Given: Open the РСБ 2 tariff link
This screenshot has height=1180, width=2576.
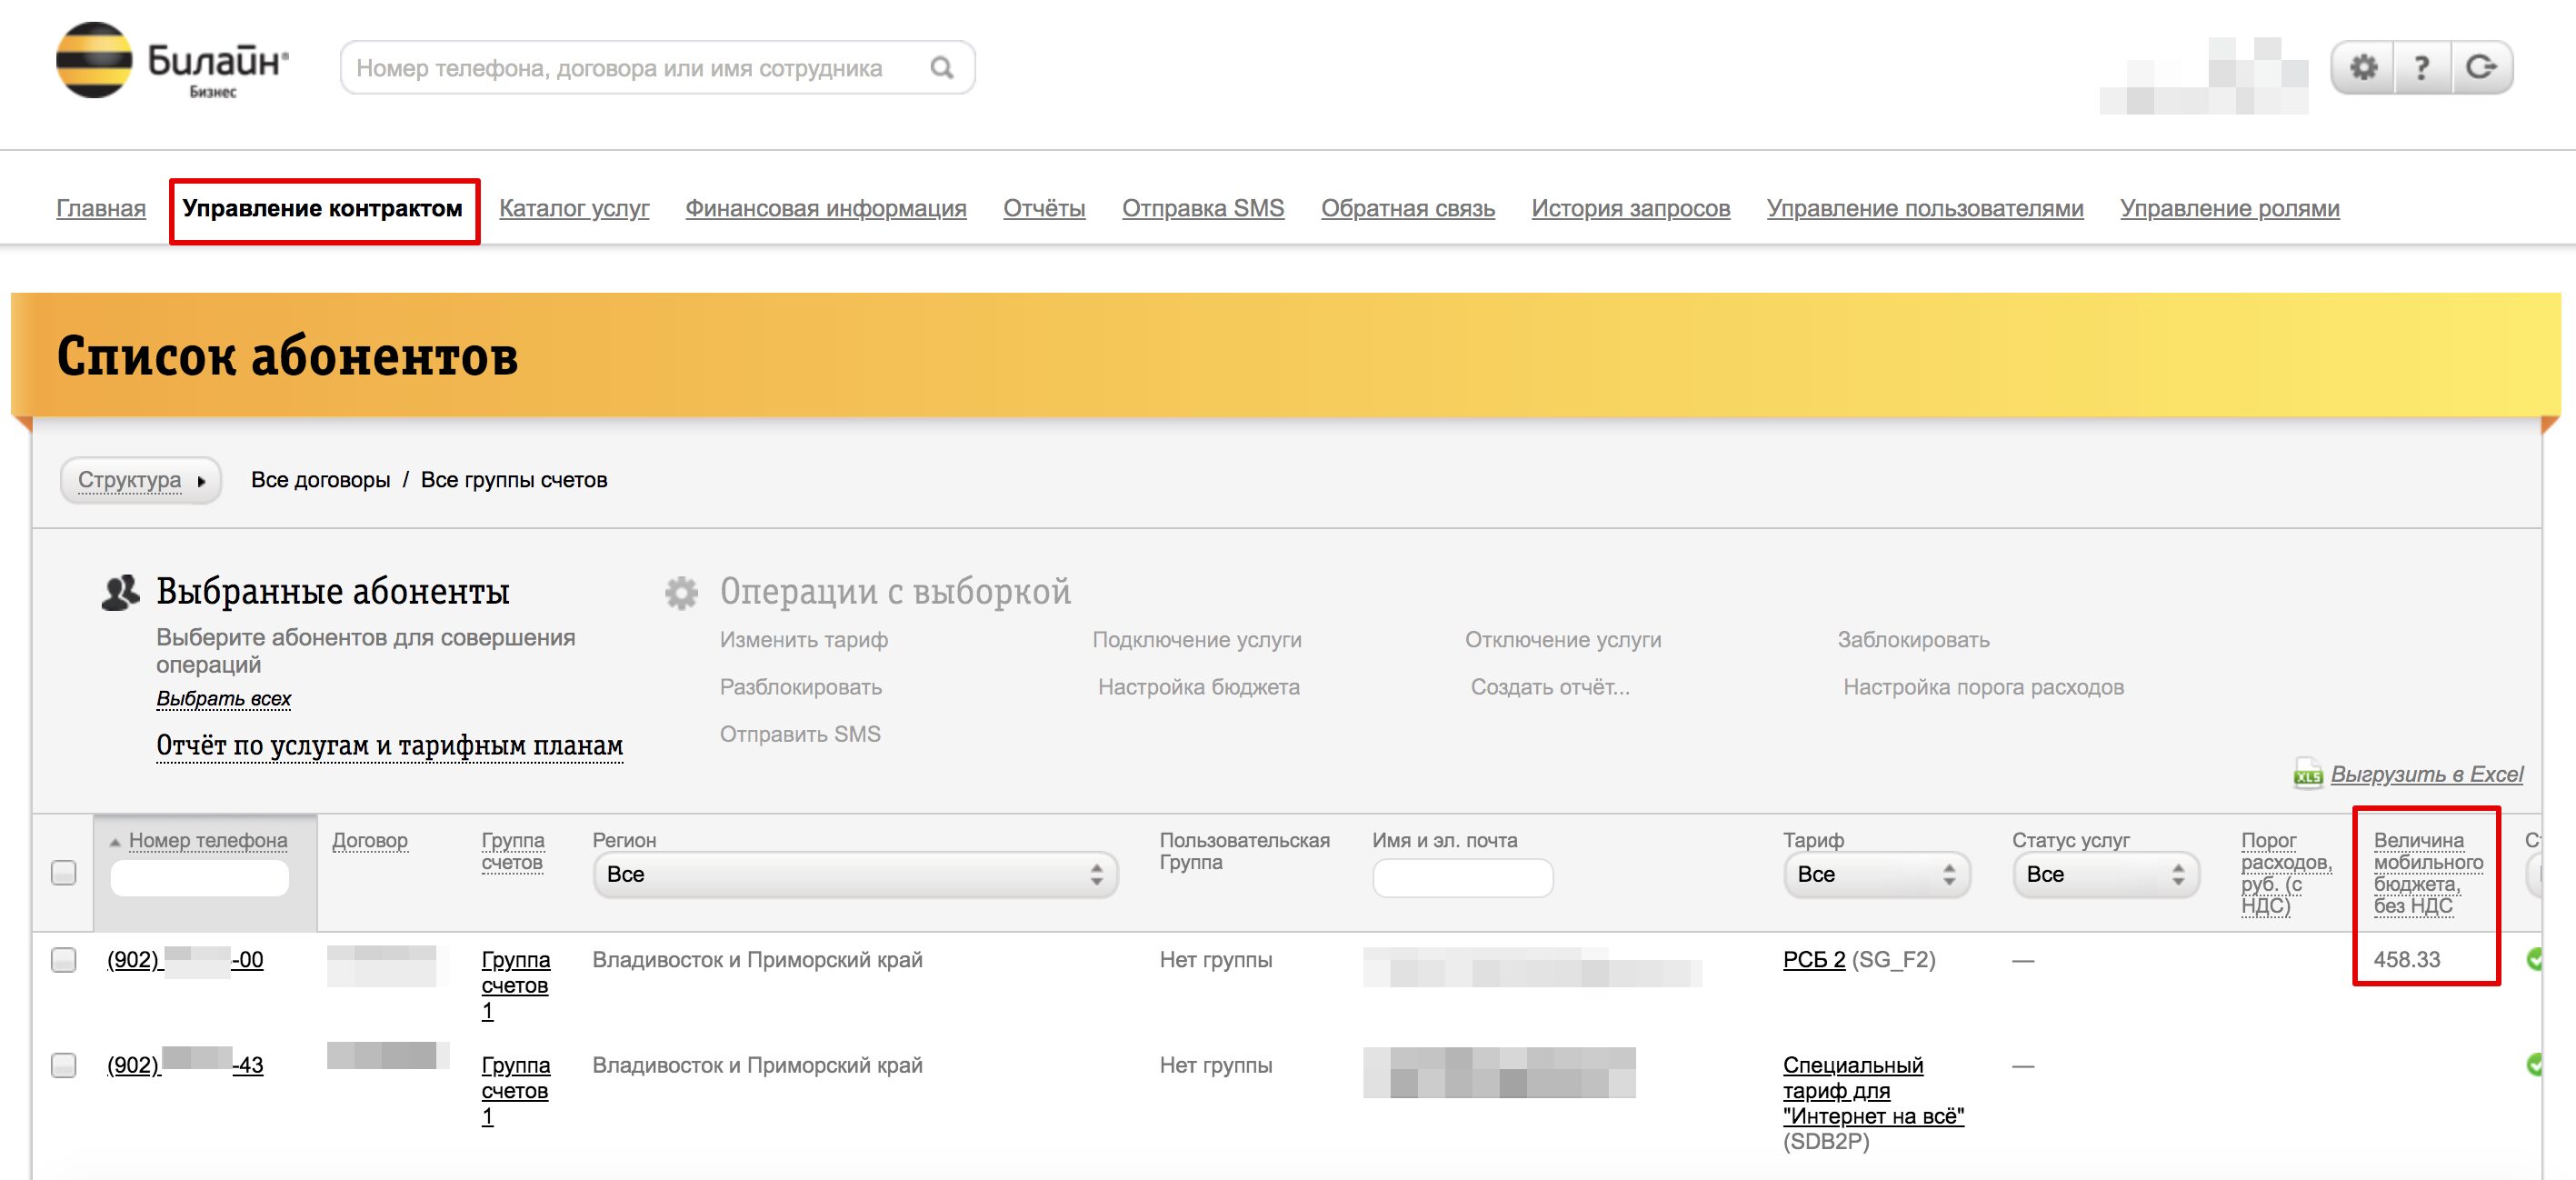Looking at the screenshot, I should point(1814,960).
